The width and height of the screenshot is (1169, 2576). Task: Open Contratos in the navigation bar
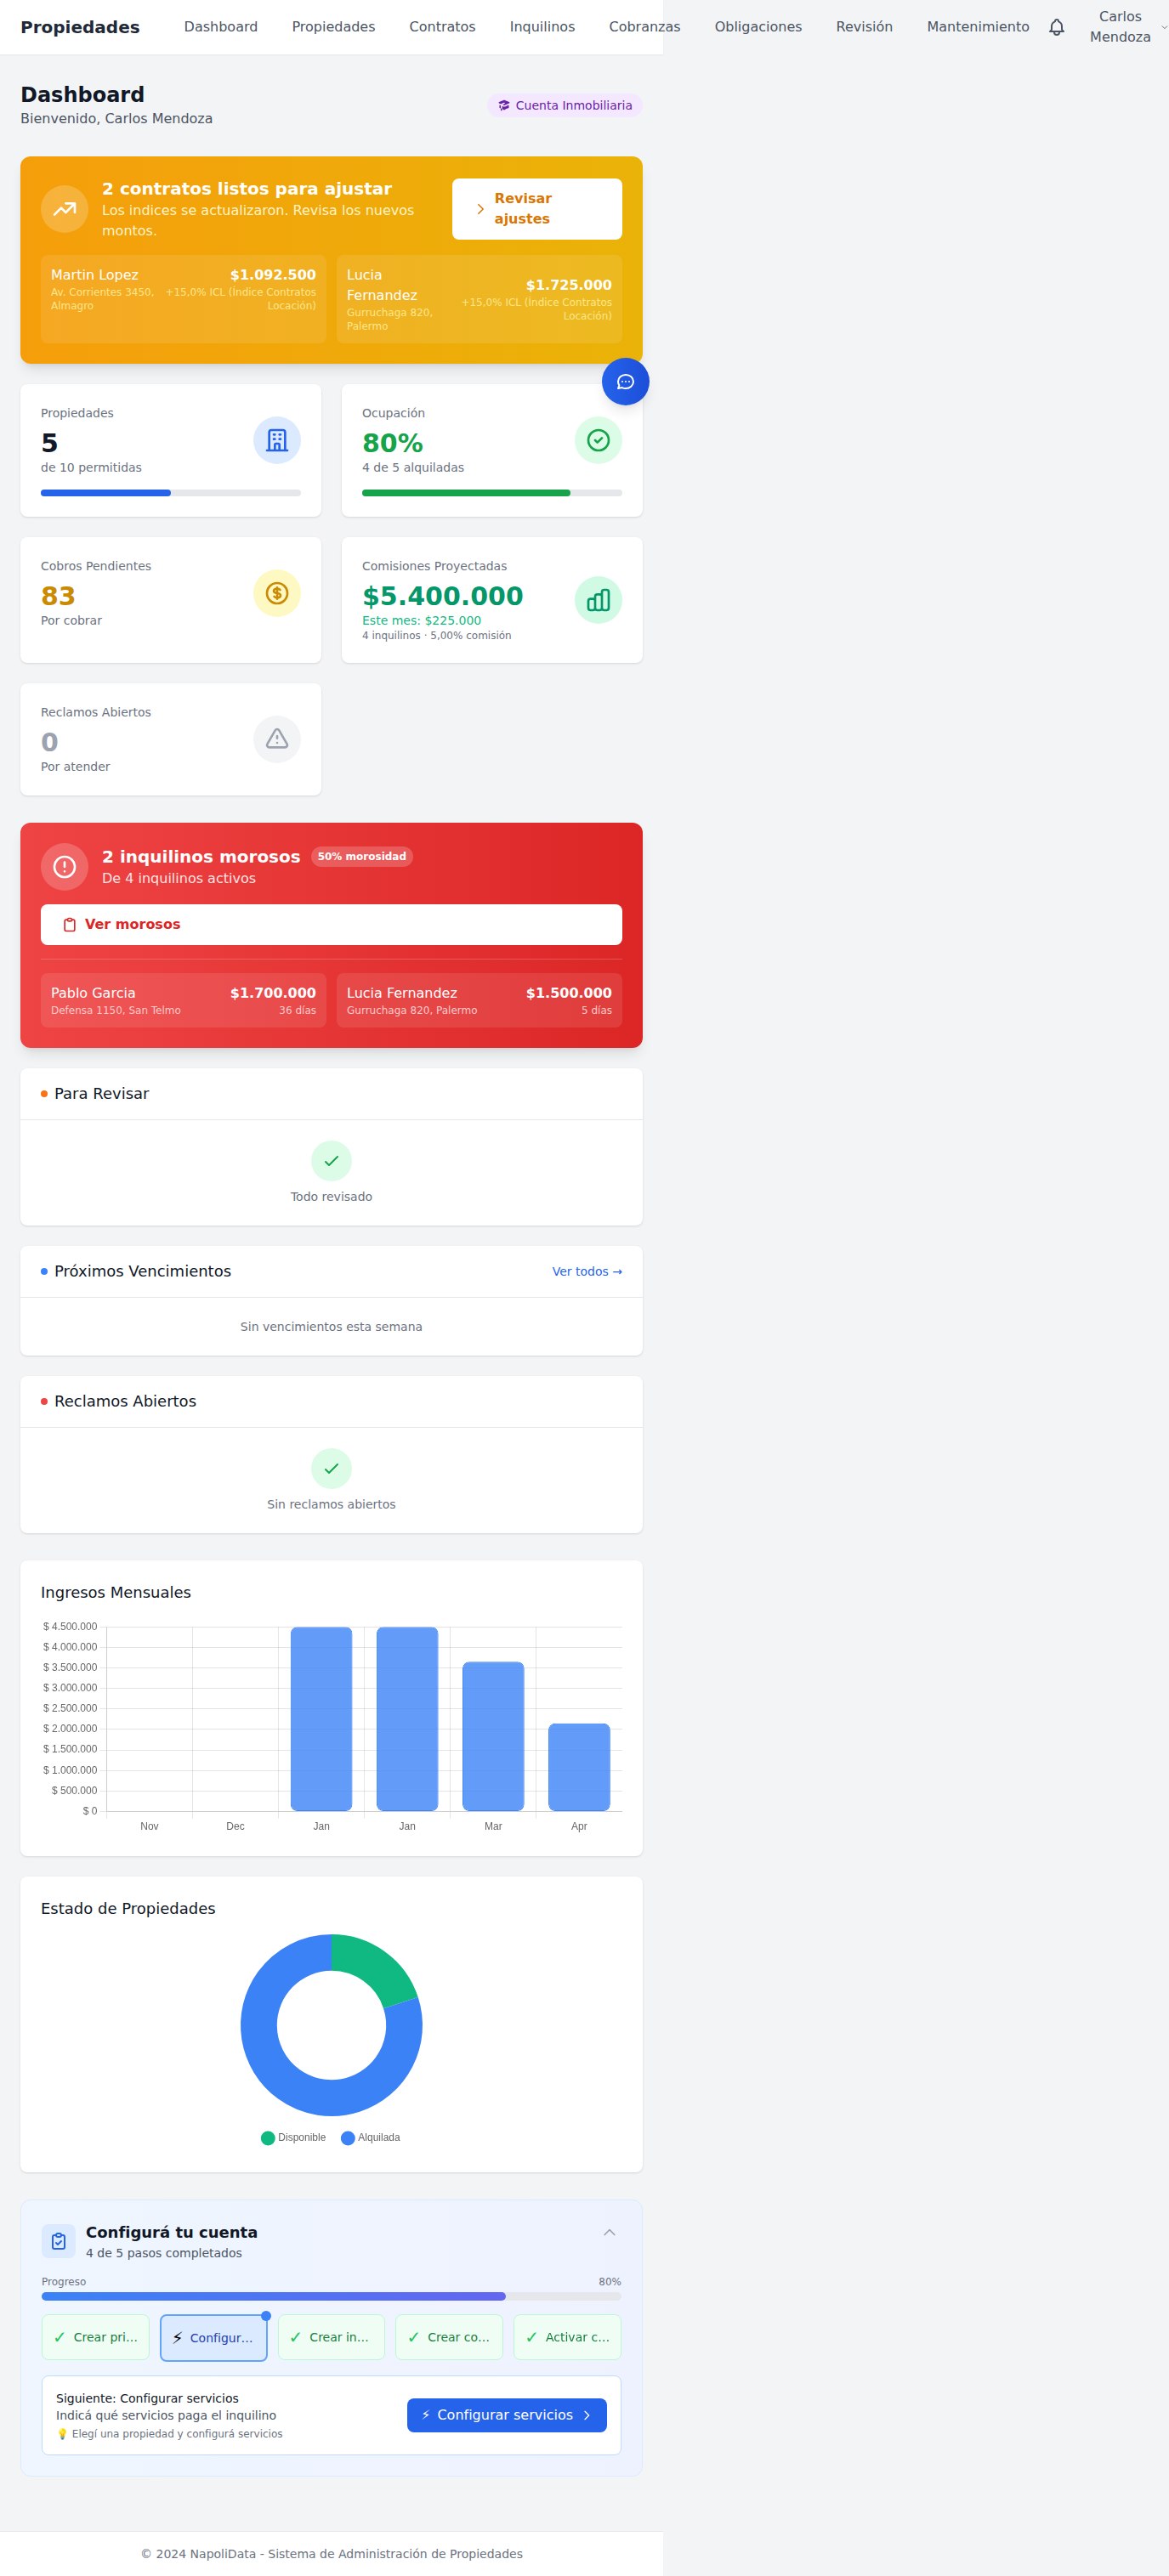(x=442, y=27)
